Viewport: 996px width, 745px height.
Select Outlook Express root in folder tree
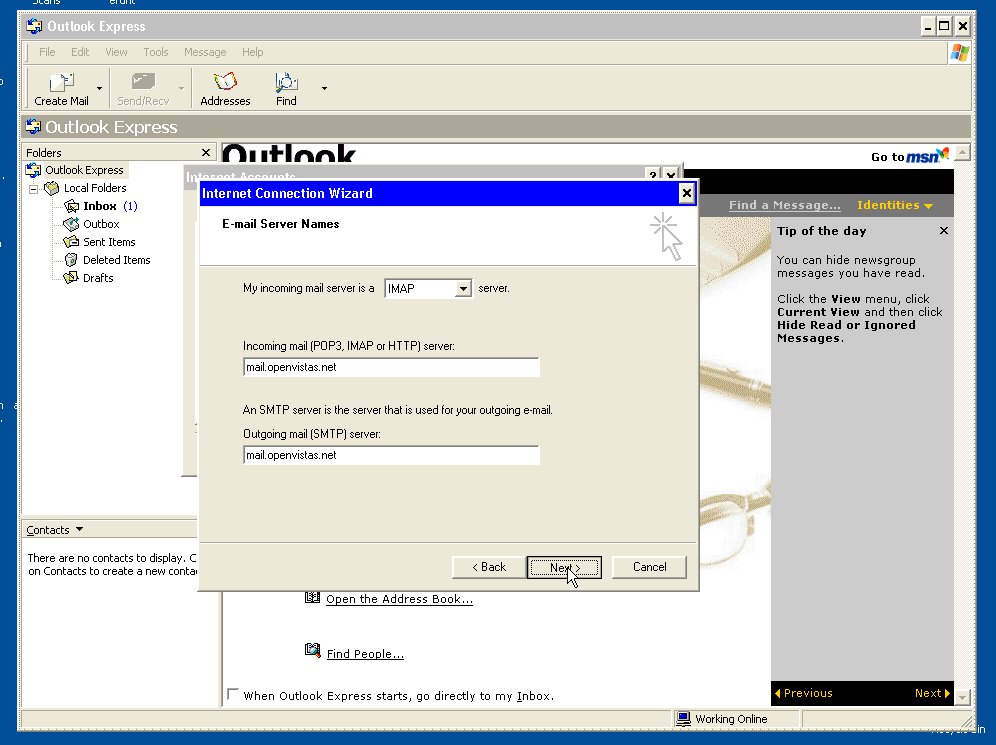pyautogui.click(x=84, y=170)
